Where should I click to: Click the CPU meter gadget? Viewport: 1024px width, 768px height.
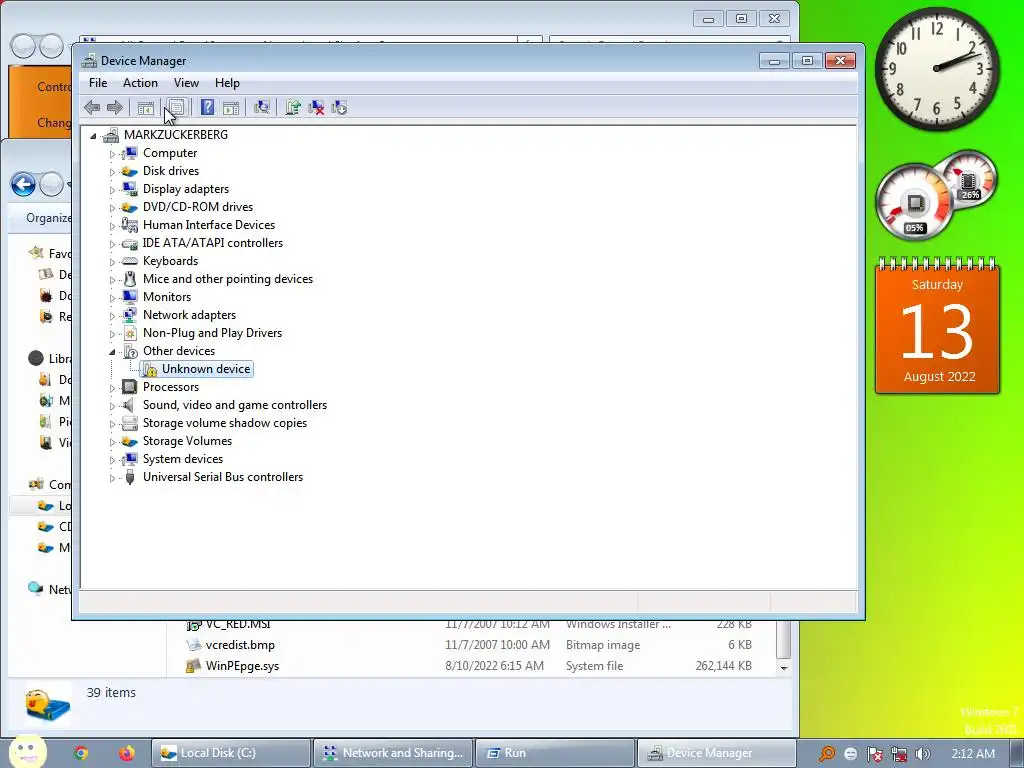point(915,203)
